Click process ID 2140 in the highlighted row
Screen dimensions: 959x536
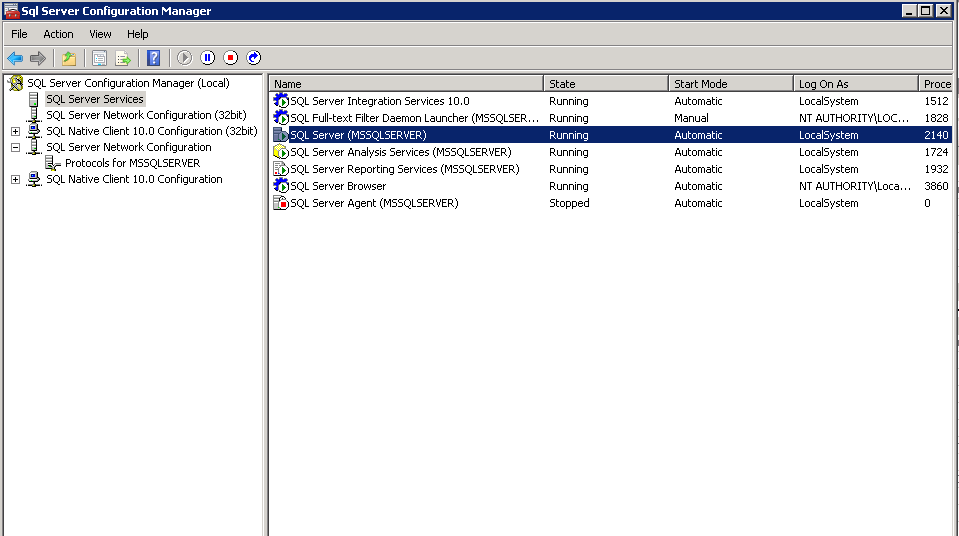(x=936, y=135)
